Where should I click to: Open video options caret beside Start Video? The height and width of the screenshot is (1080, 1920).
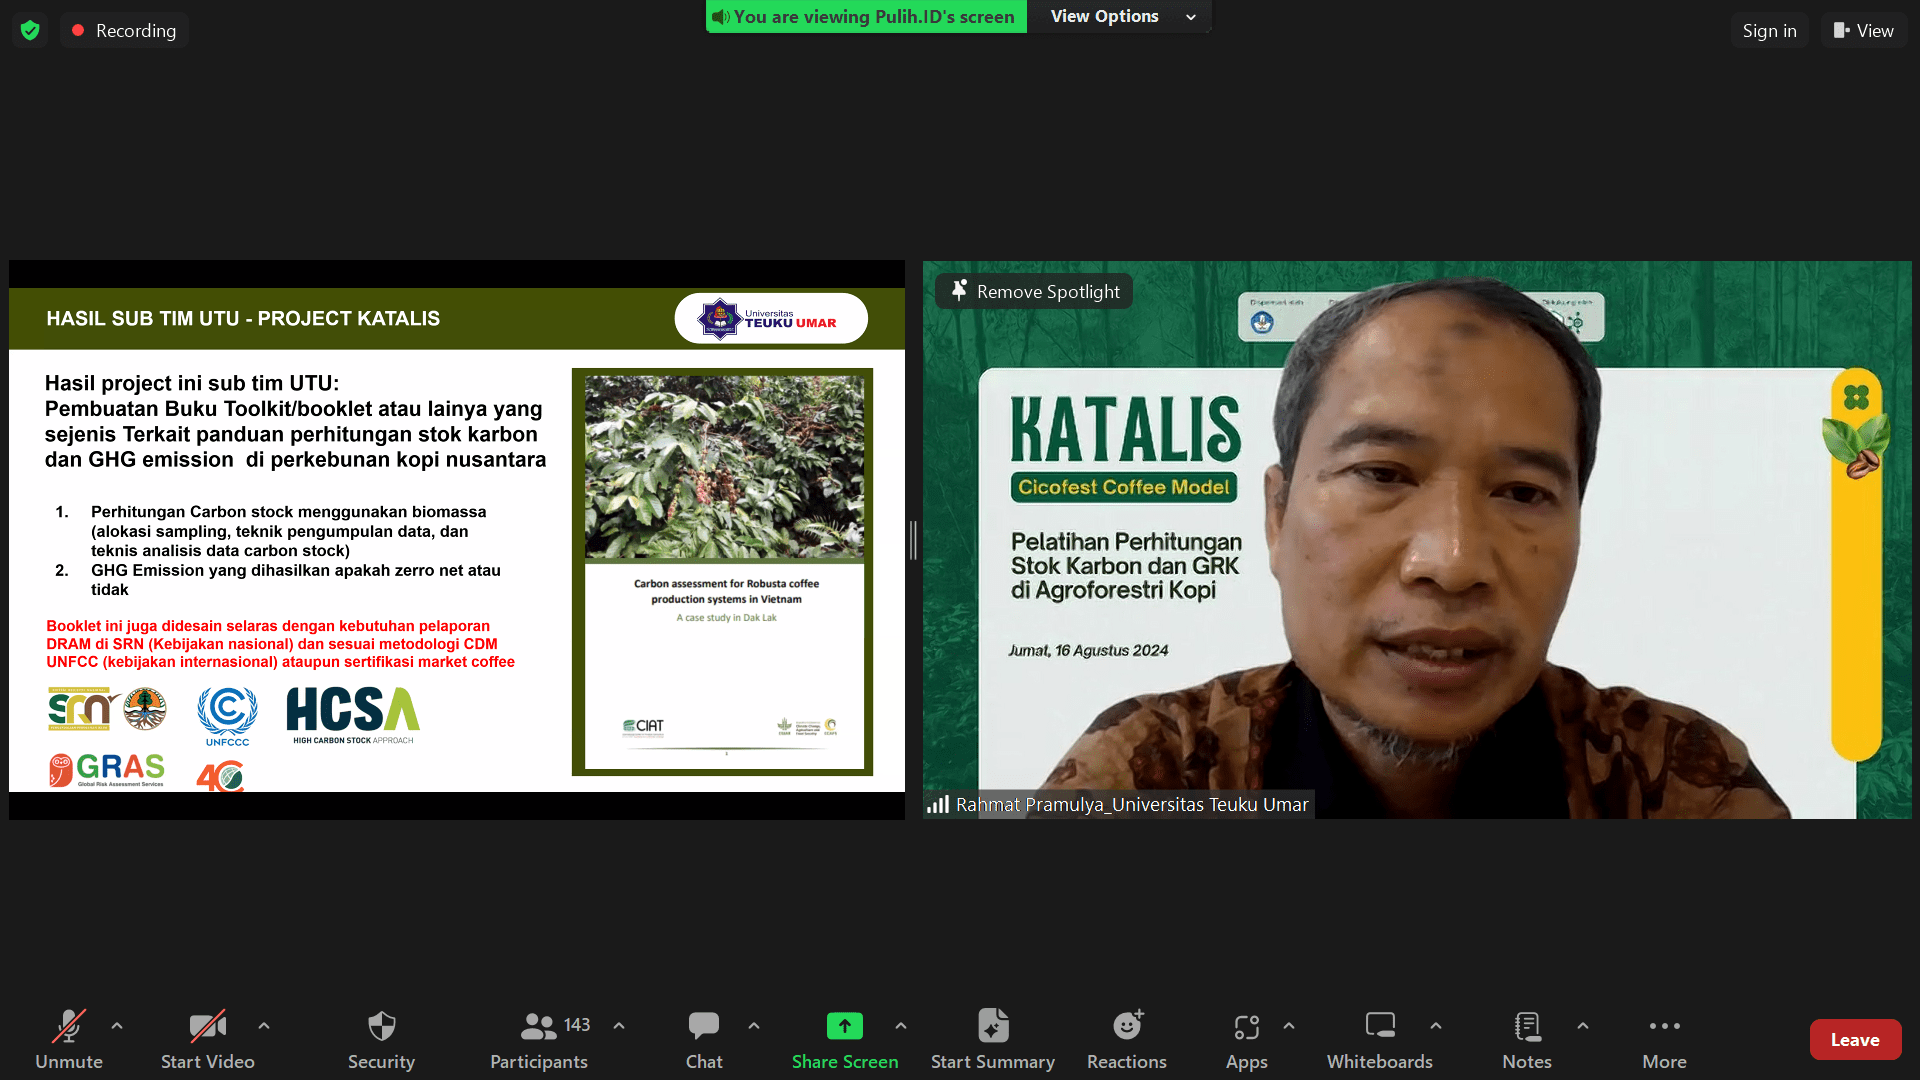point(264,1026)
